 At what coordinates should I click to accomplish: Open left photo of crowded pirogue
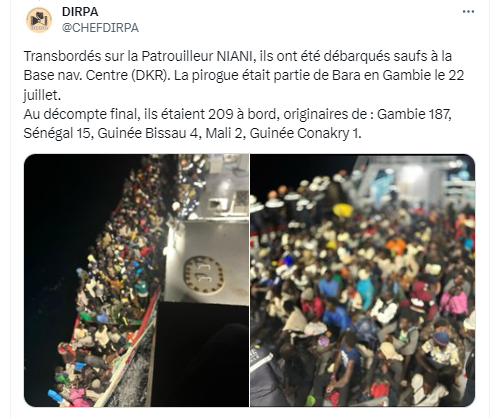[136, 280]
